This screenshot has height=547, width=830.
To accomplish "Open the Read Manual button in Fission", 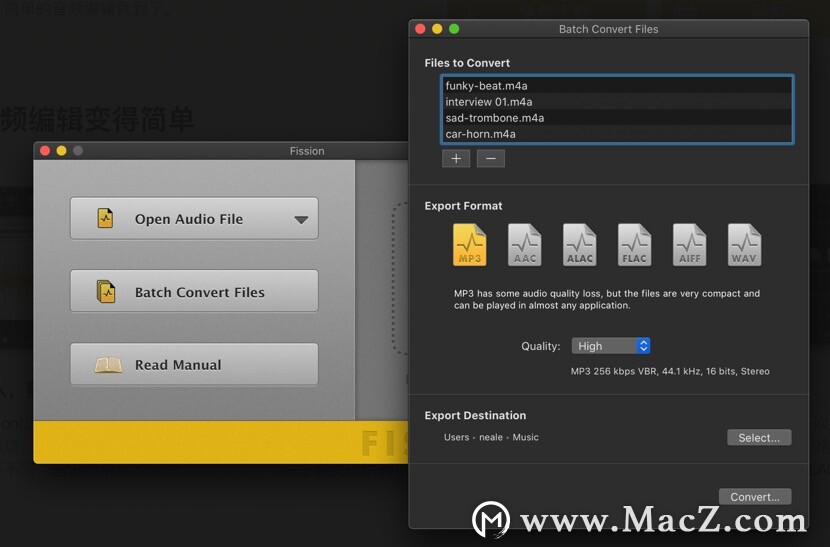I will [194, 364].
